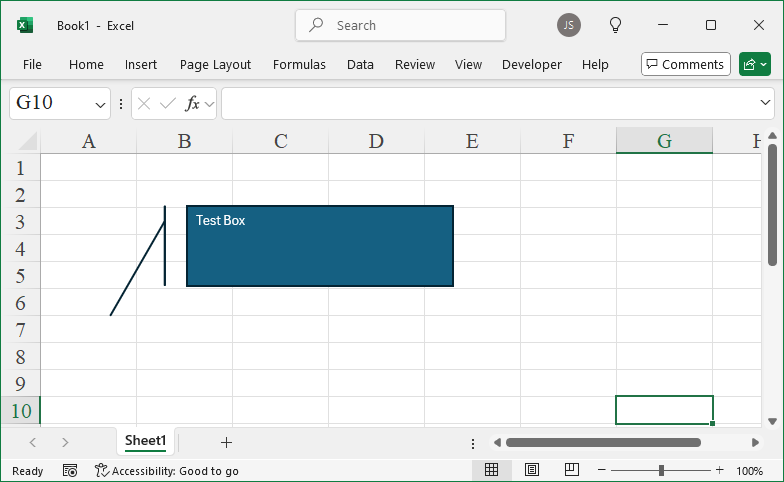The image size is (784, 482).
Task: Open the Formulas ribbon tab
Action: click(299, 64)
